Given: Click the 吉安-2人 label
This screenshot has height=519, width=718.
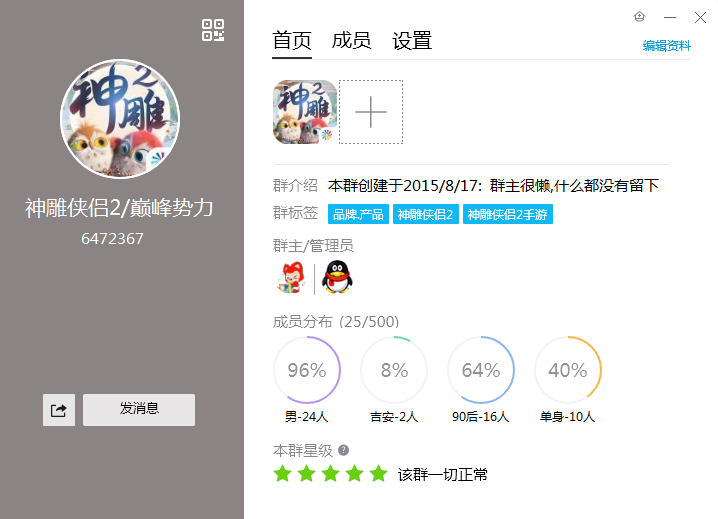Looking at the screenshot, I should tap(394, 417).
